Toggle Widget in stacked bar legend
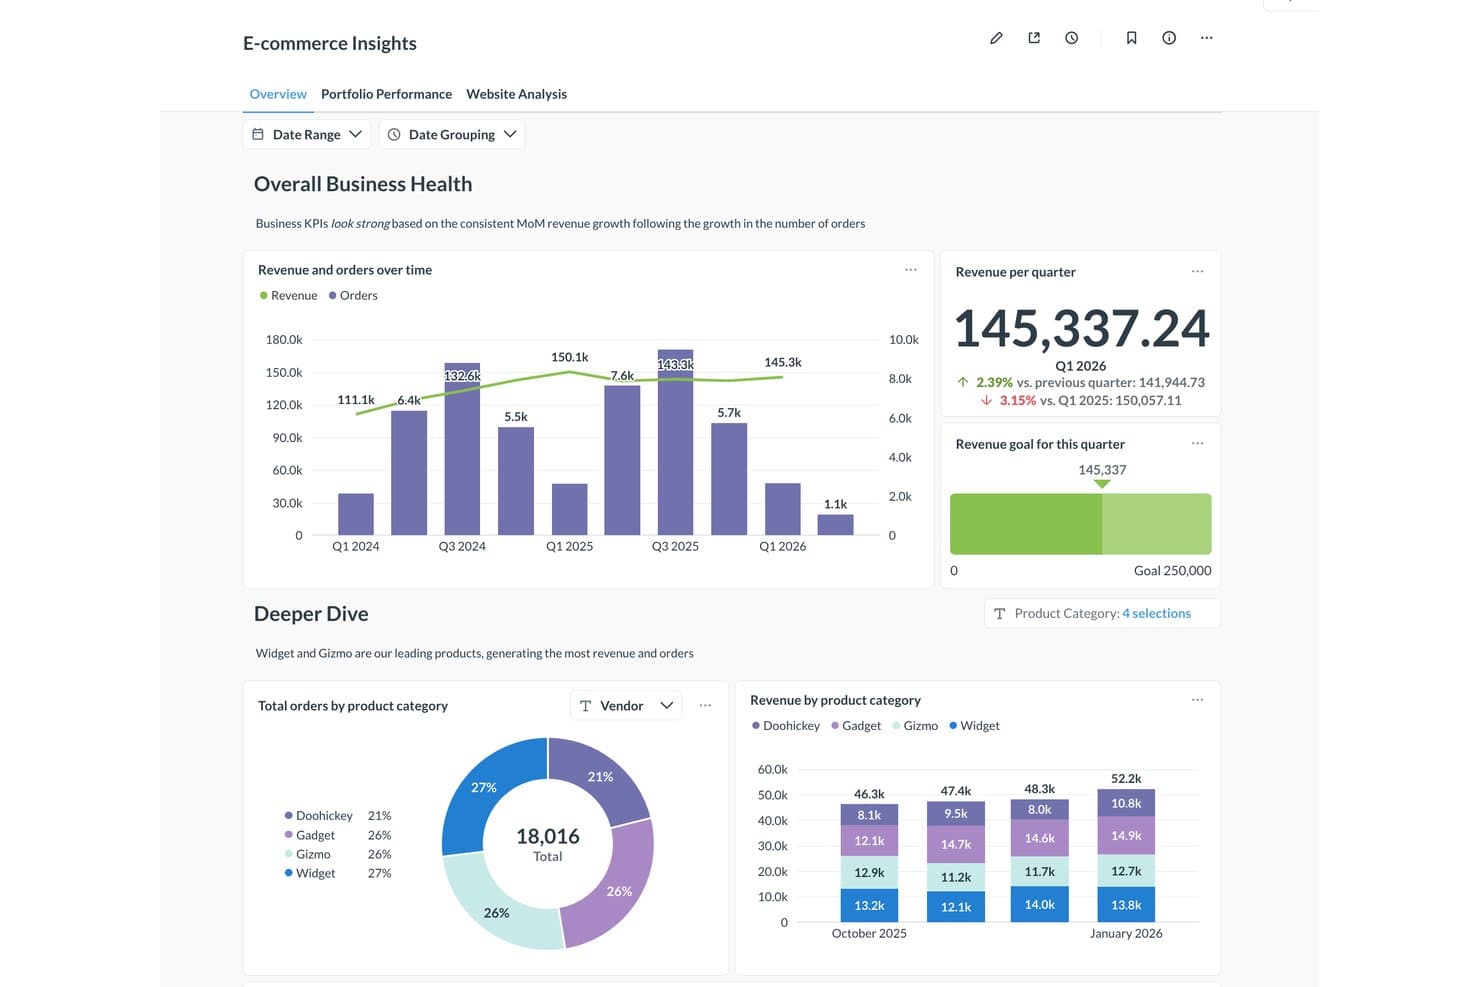Screen dimensions: 1480x987 [974, 726]
